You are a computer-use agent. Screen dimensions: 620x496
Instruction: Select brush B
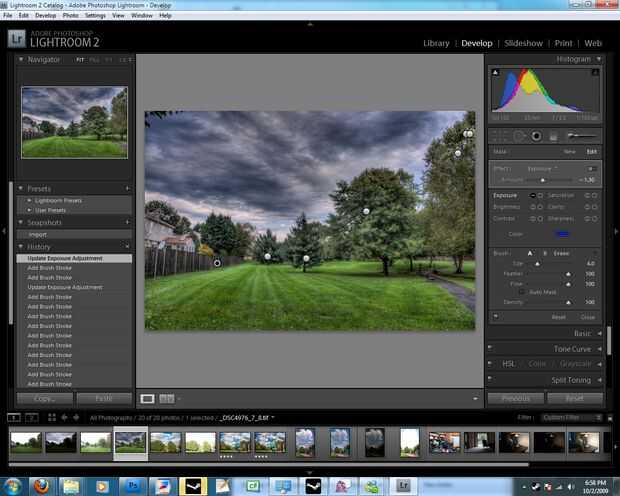coord(545,253)
